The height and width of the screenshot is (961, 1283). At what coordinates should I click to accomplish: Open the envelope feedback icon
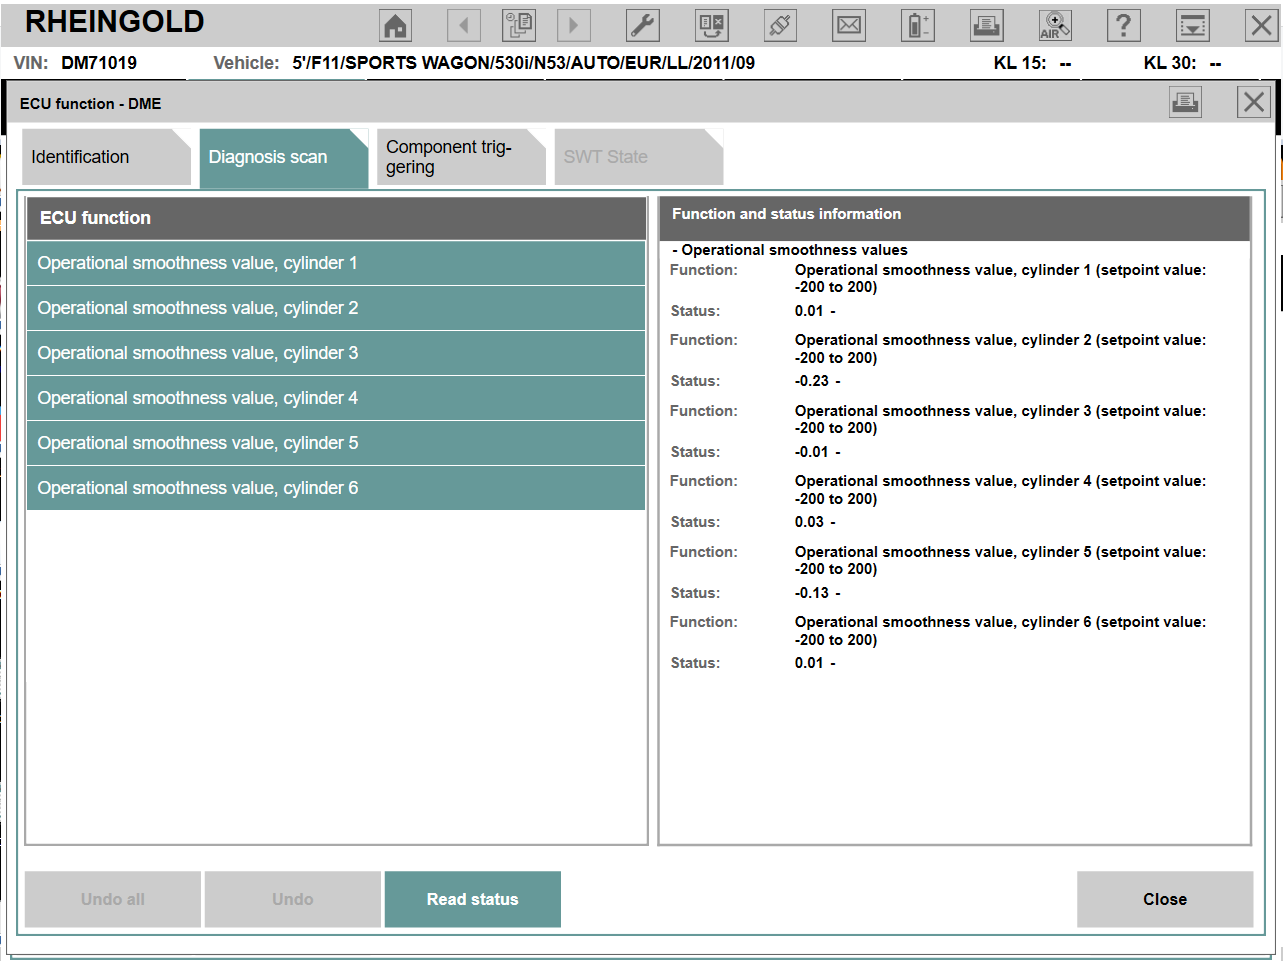tap(849, 25)
